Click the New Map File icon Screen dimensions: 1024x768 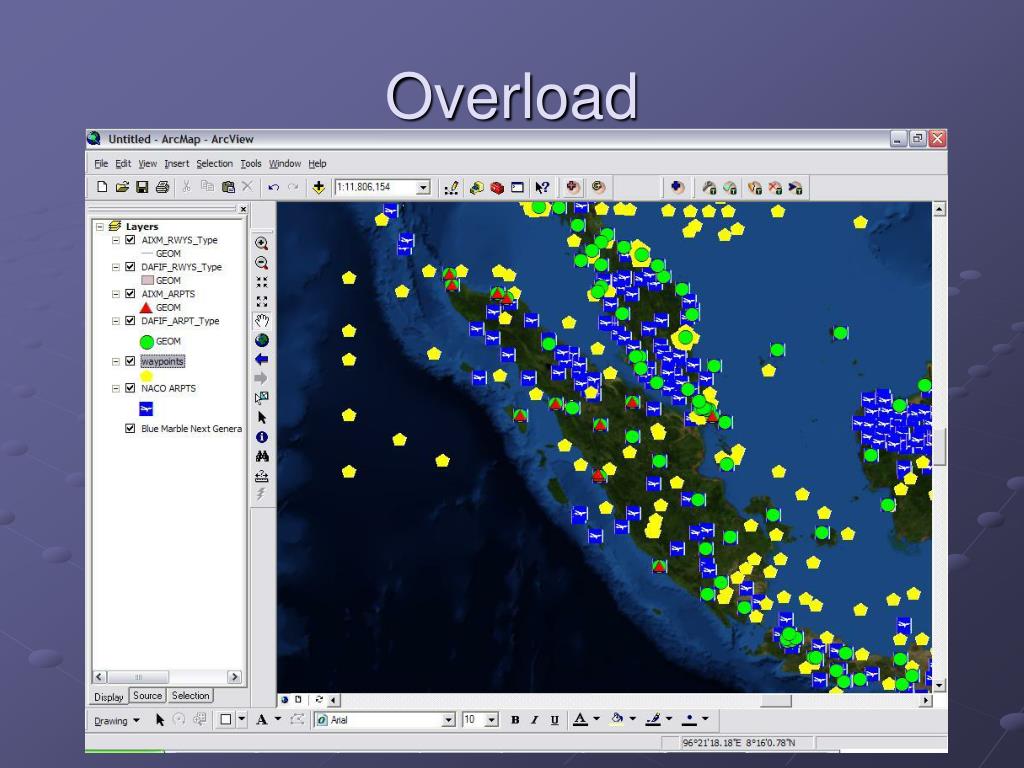[x=102, y=187]
